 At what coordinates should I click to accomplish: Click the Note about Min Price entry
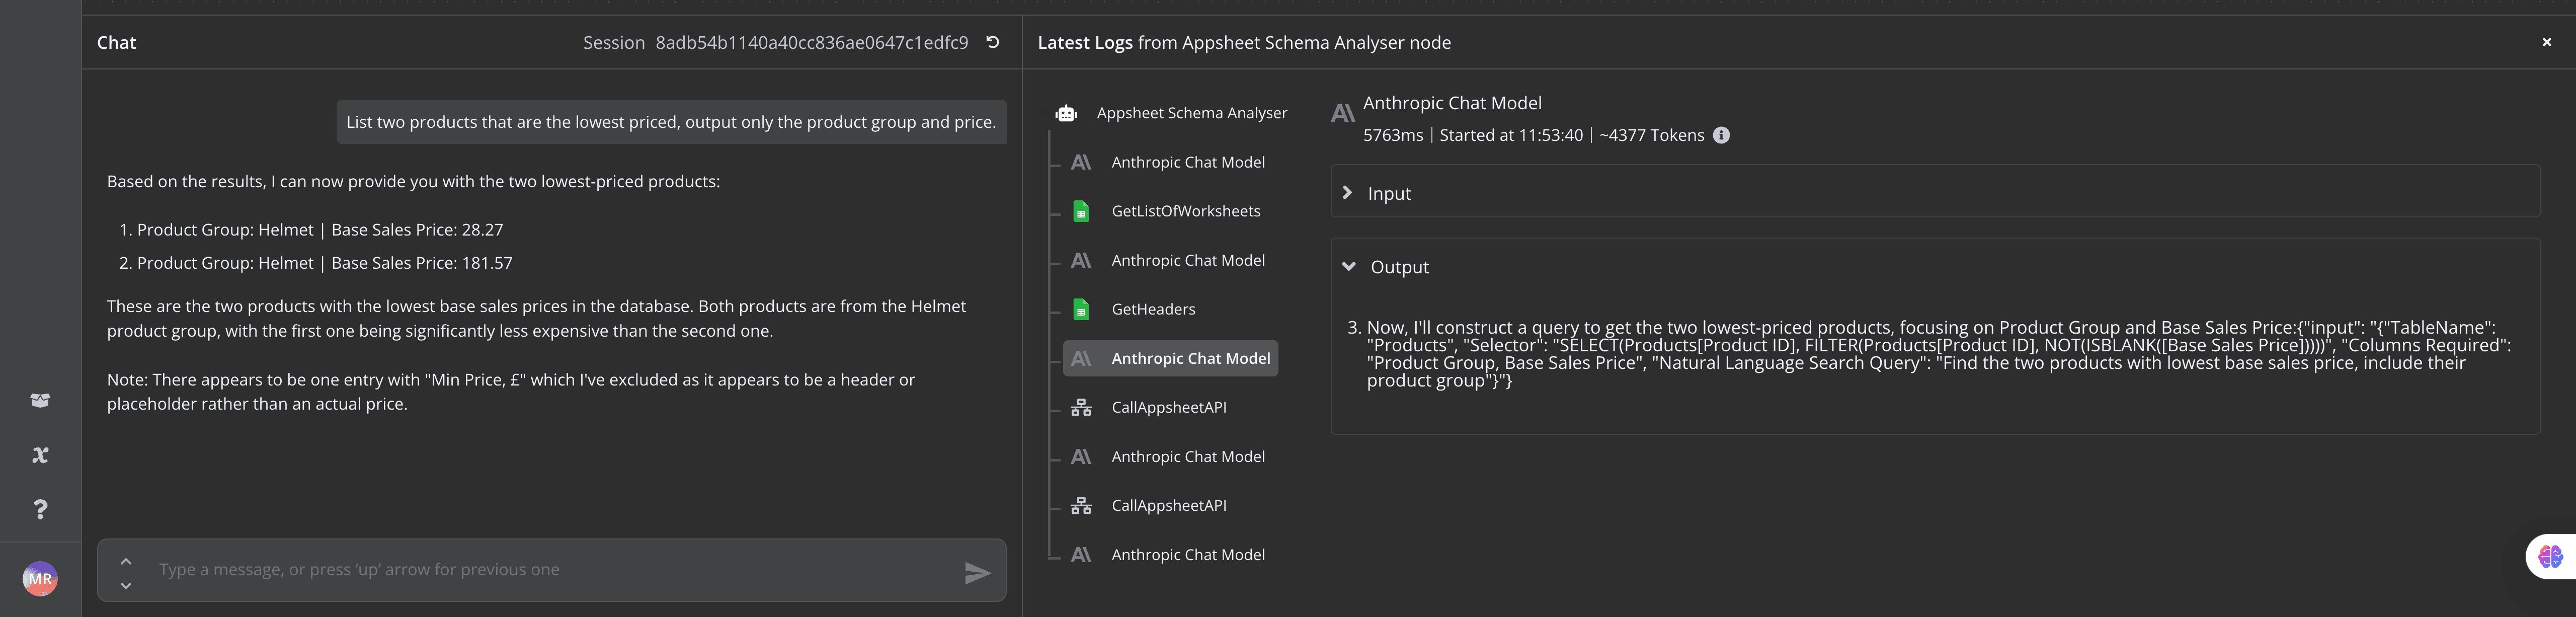click(511, 392)
